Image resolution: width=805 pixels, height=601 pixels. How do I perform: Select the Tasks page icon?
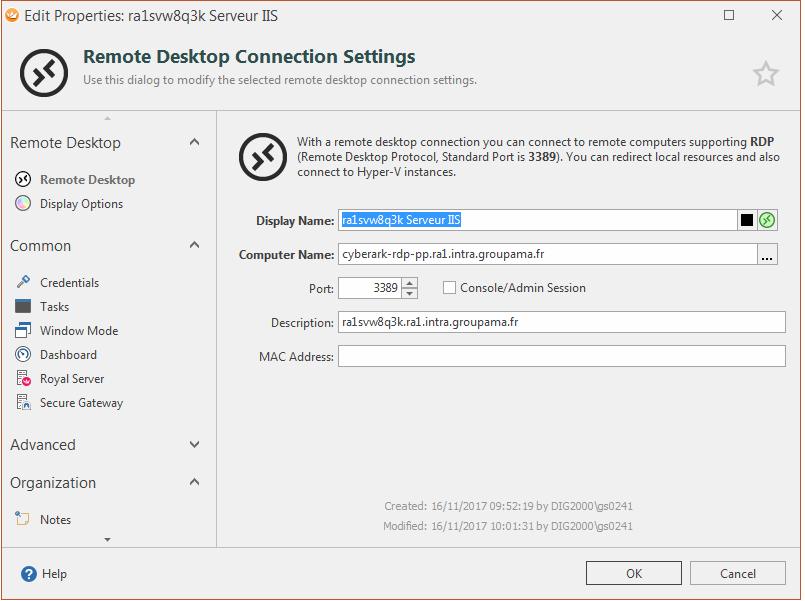click(23, 307)
